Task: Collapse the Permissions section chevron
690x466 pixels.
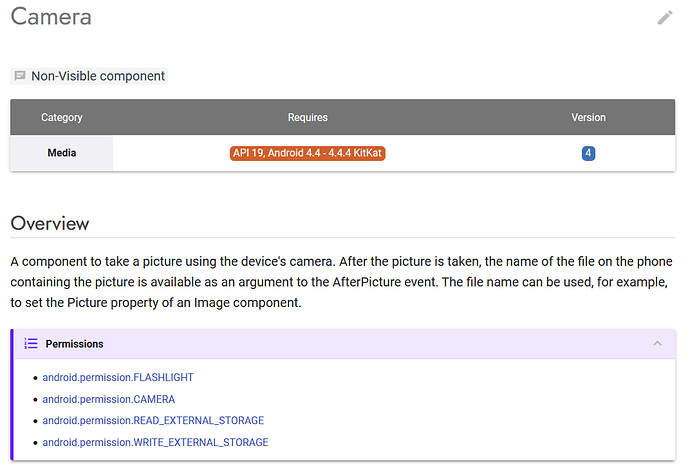Action: (x=657, y=343)
